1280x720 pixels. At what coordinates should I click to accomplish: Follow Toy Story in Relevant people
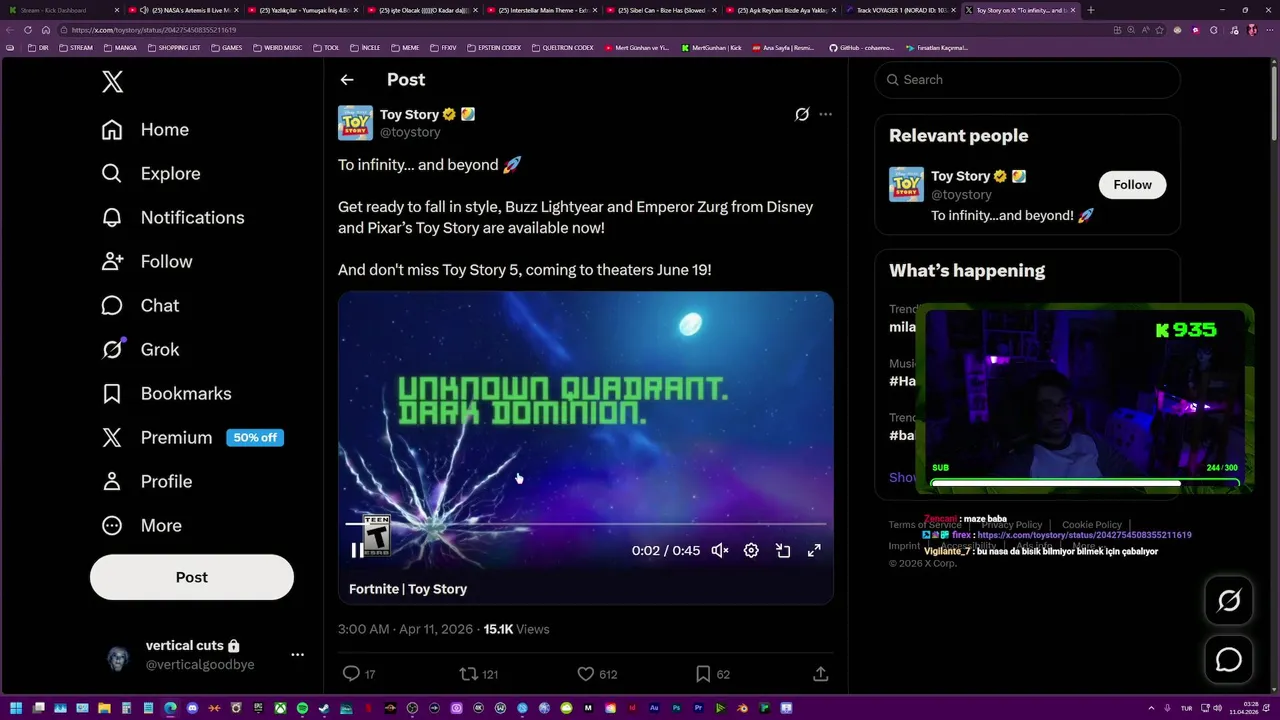[x=1132, y=185]
